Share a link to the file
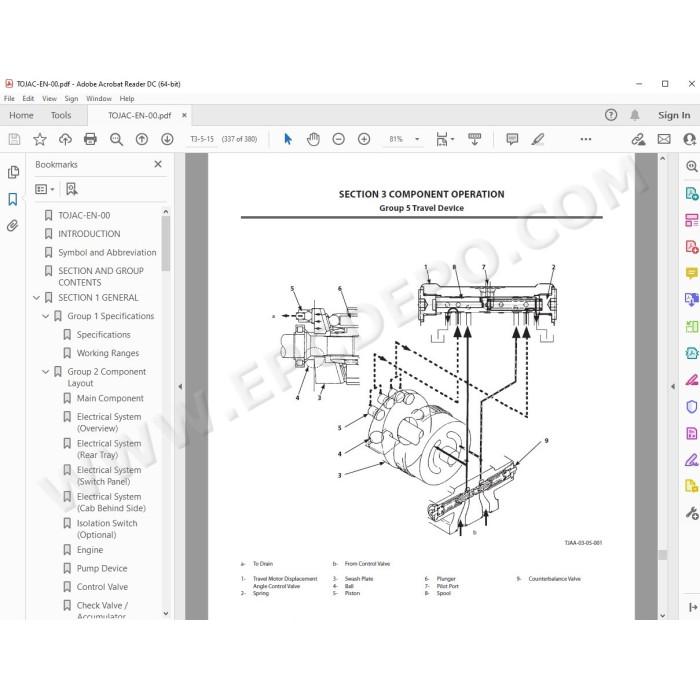This screenshot has width=700, height=700. point(638,139)
